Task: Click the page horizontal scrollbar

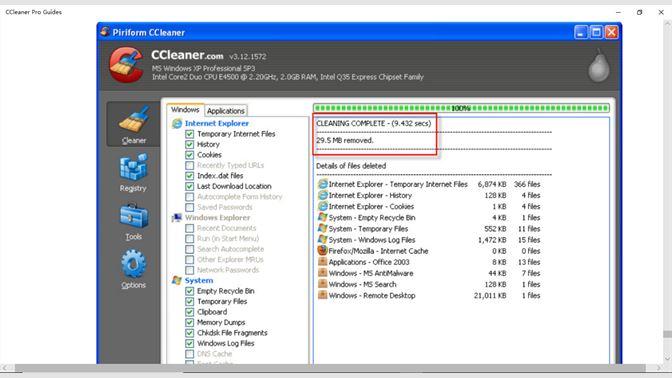Action: tap(330, 368)
